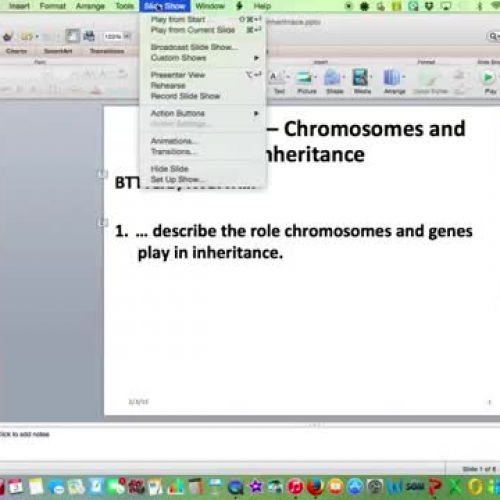500x500 pixels.
Task: Open Media dropdown arrow
Action: click(371, 77)
